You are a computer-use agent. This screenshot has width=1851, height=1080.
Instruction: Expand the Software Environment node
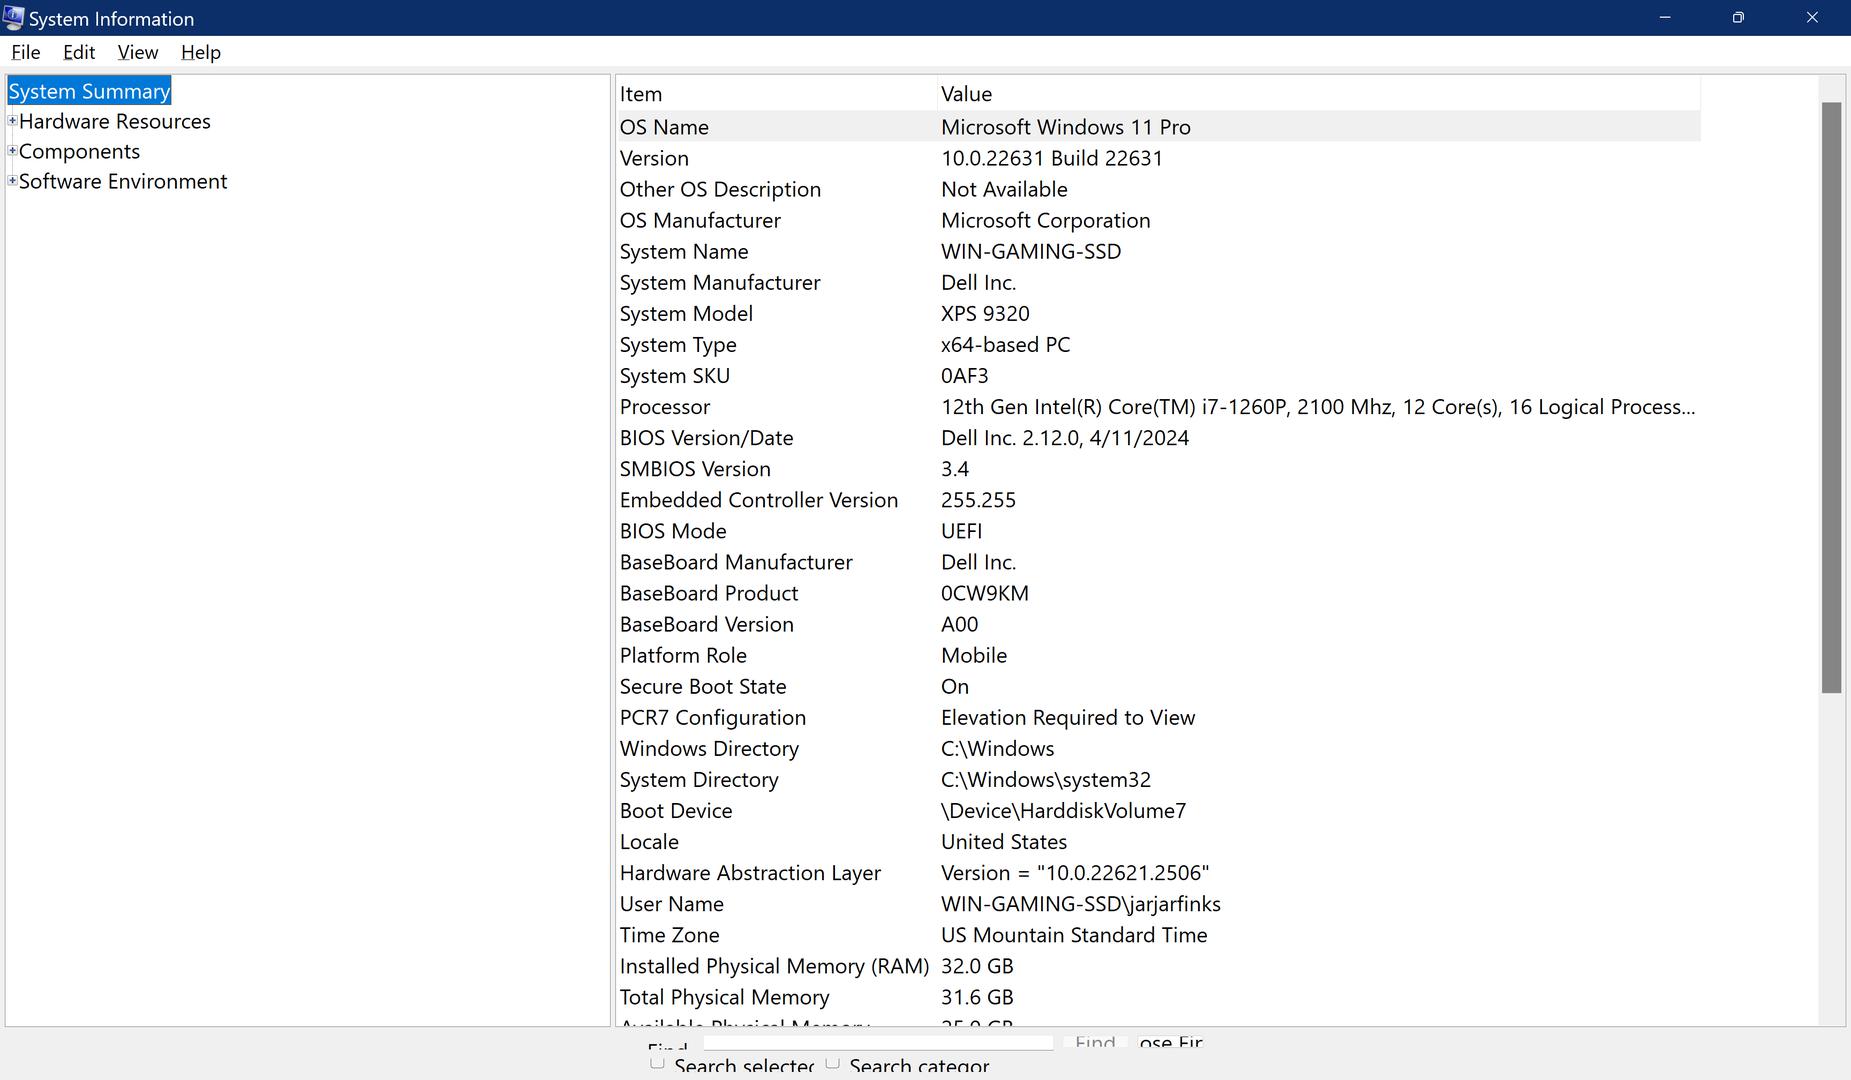point(12,181)
